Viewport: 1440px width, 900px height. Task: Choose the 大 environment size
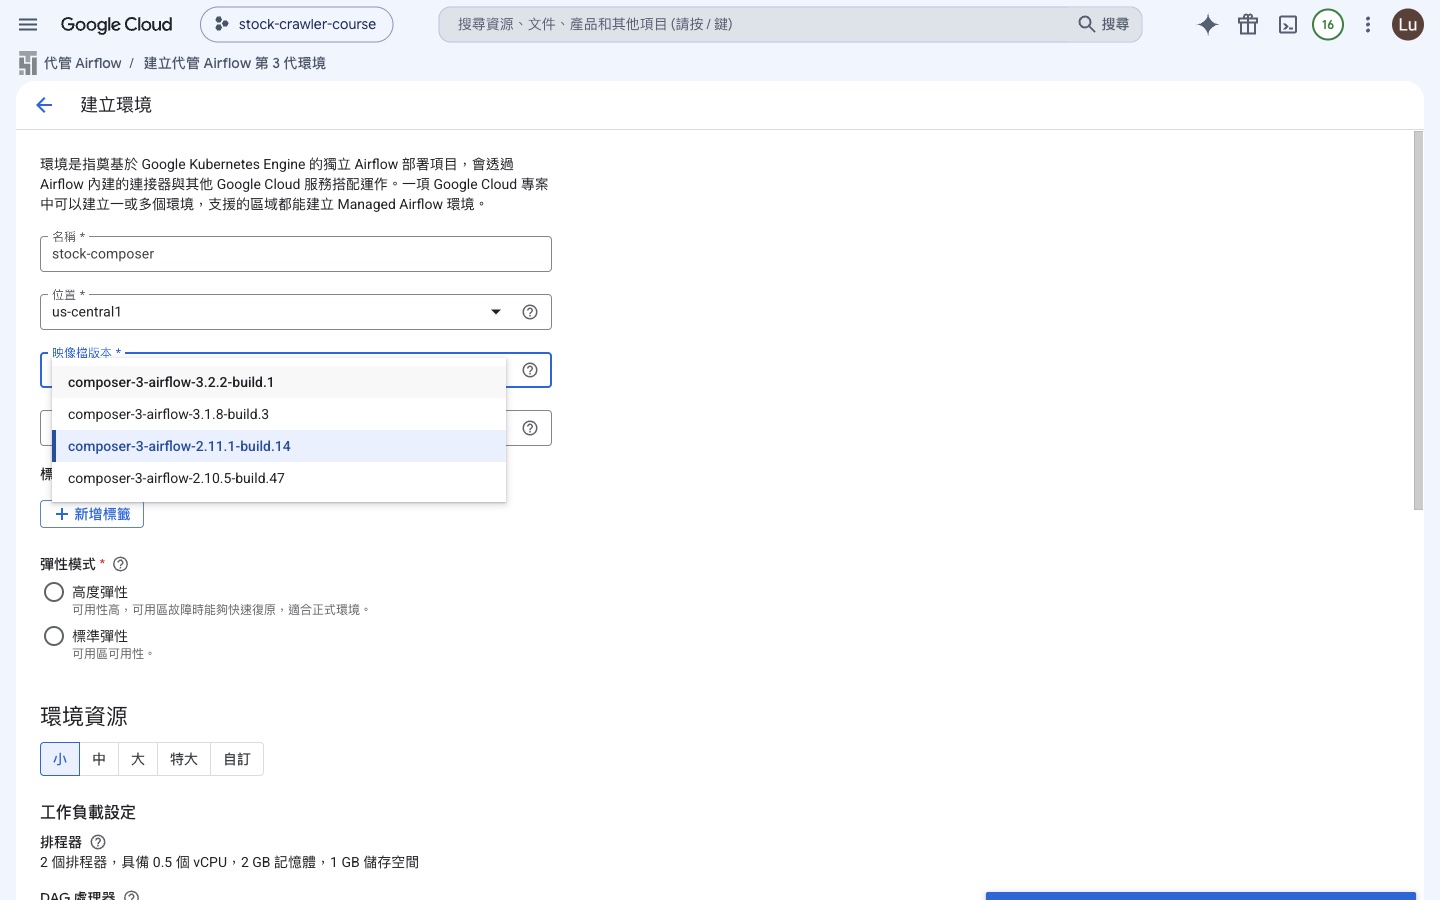tap(138, 759)
